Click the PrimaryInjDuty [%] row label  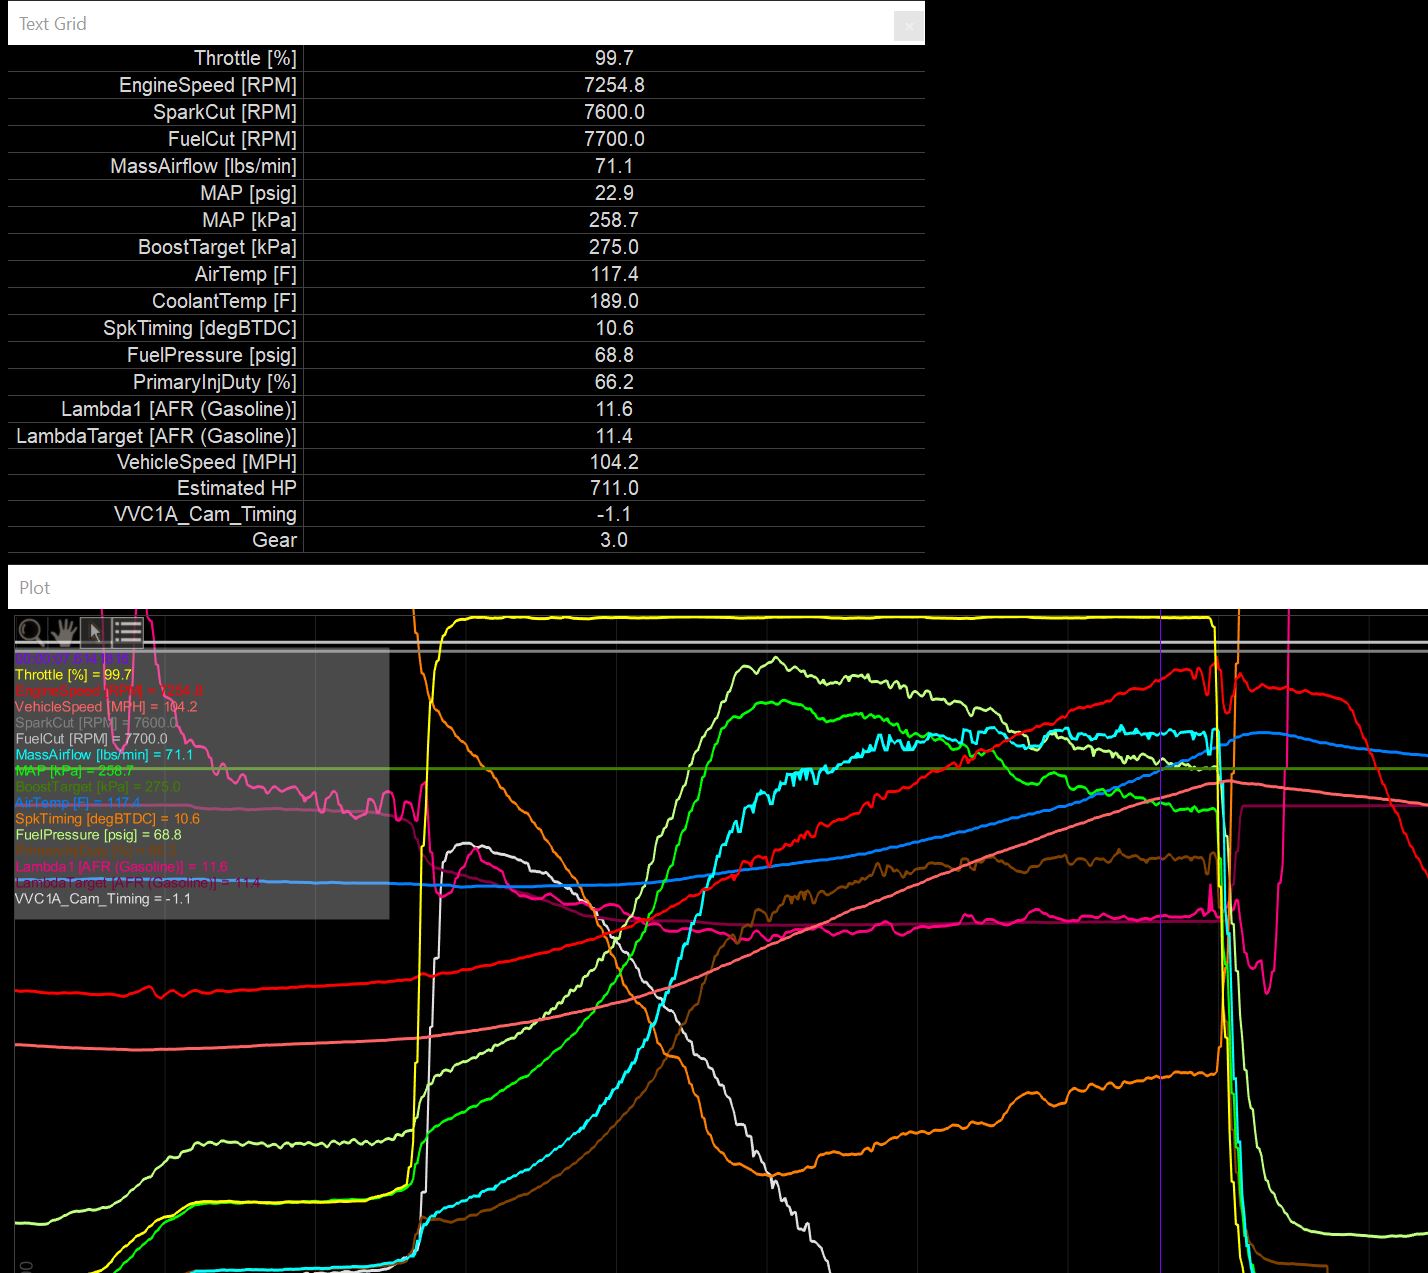[x=214, y=382]
